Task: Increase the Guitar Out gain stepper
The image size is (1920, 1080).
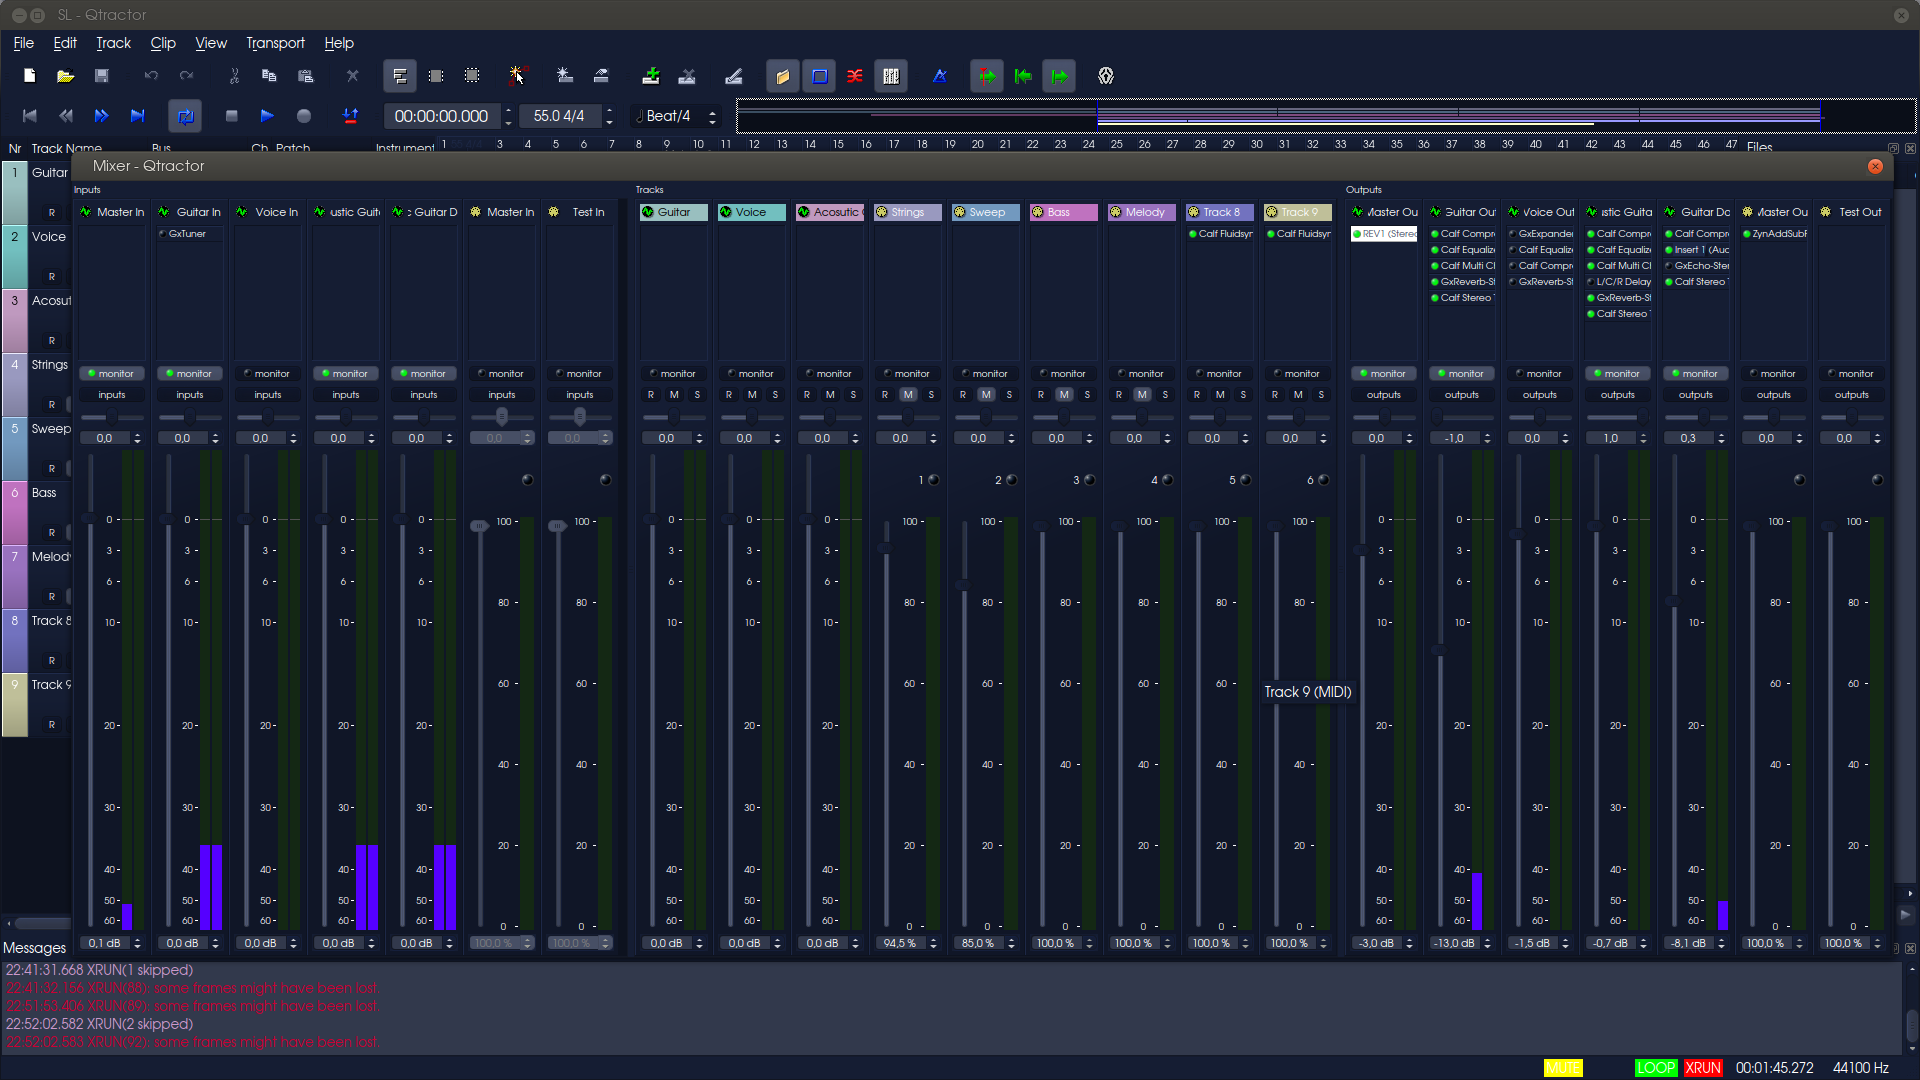Action: coord(1487,435)
